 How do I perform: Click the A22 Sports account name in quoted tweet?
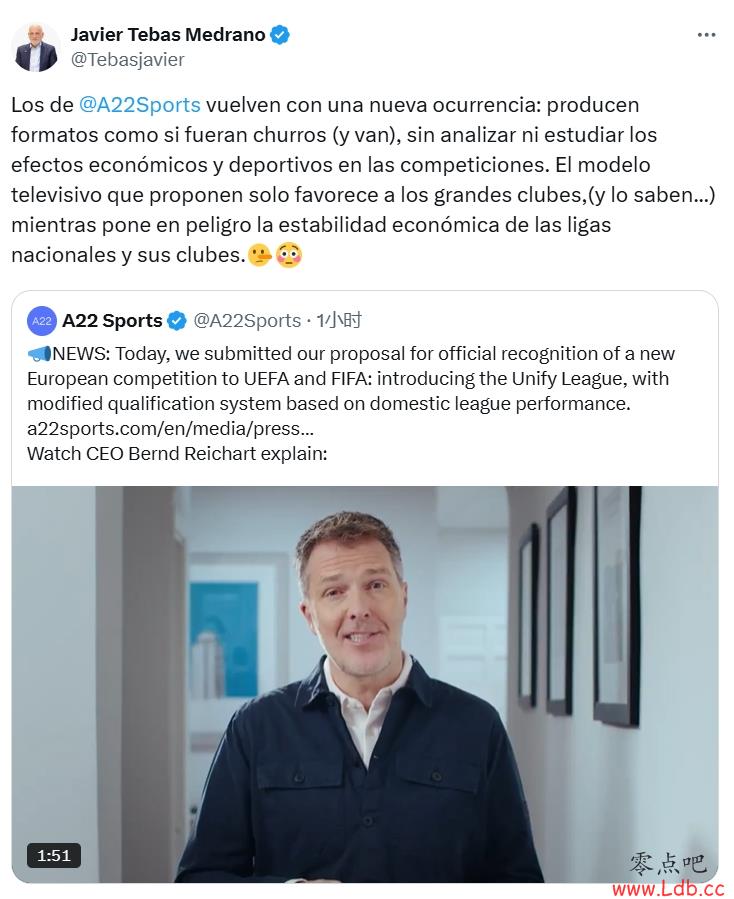pos(112,320)
